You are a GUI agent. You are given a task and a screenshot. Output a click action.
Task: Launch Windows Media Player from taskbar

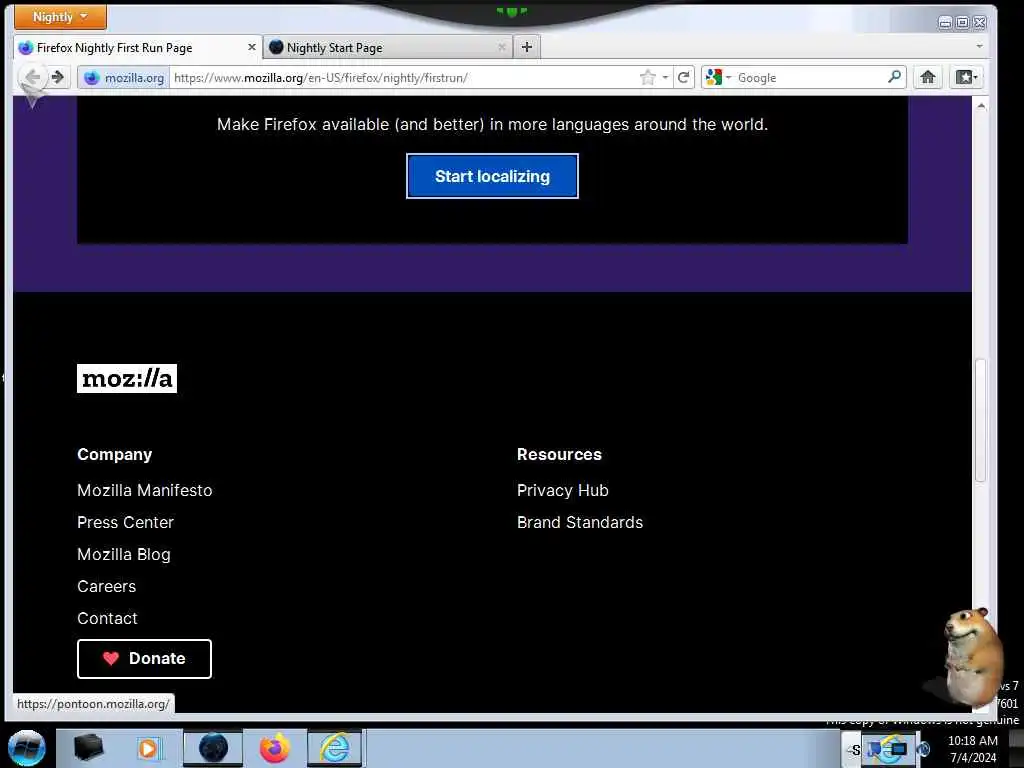(148, 748)
